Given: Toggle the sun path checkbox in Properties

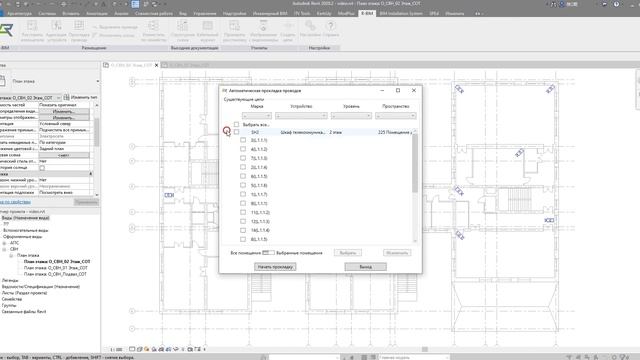Looking at the screenshot, I should click(42, 168).
